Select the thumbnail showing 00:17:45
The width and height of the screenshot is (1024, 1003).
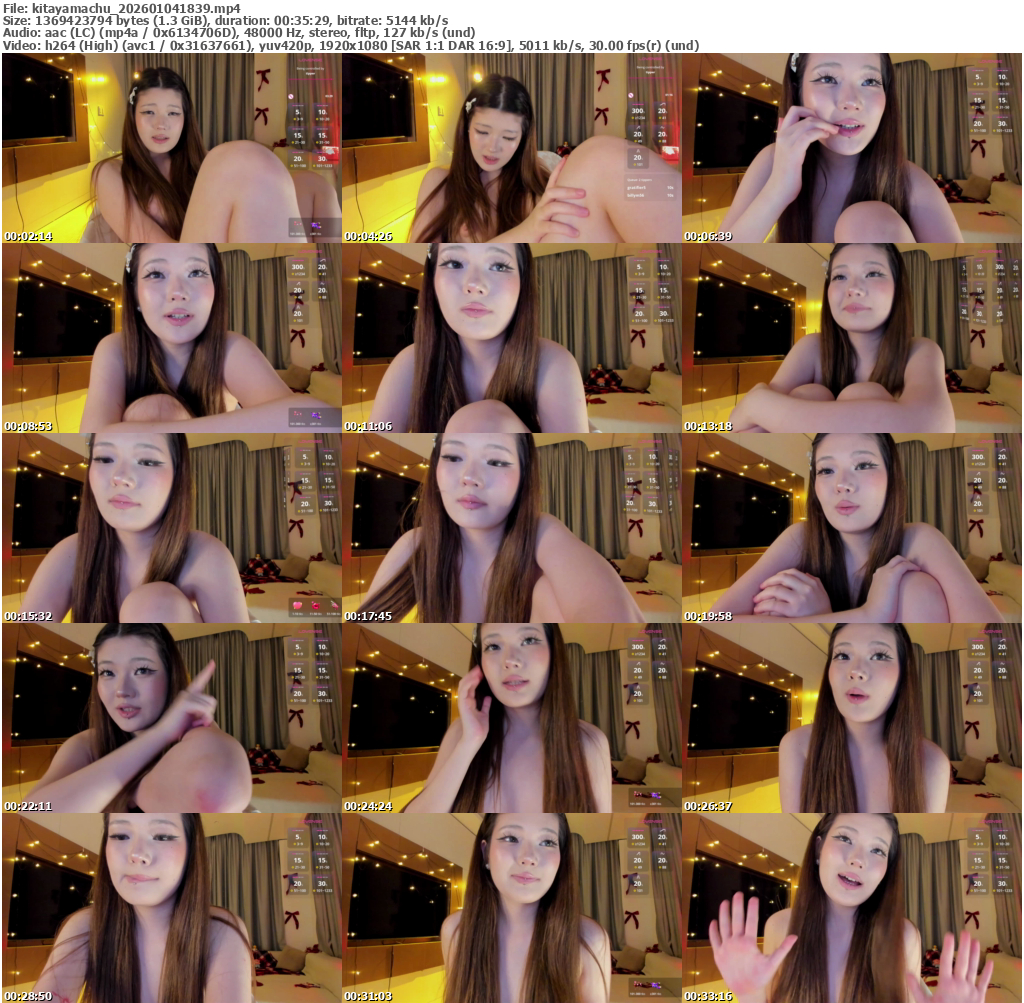click(x=511, y=528)
